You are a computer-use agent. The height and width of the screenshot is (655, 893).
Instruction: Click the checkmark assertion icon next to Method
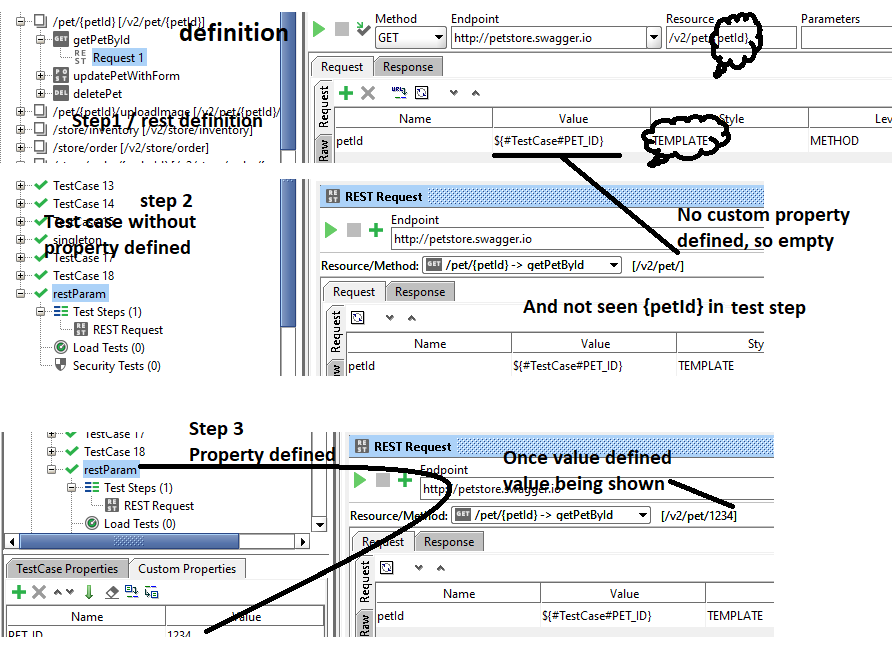coord(363,28)
